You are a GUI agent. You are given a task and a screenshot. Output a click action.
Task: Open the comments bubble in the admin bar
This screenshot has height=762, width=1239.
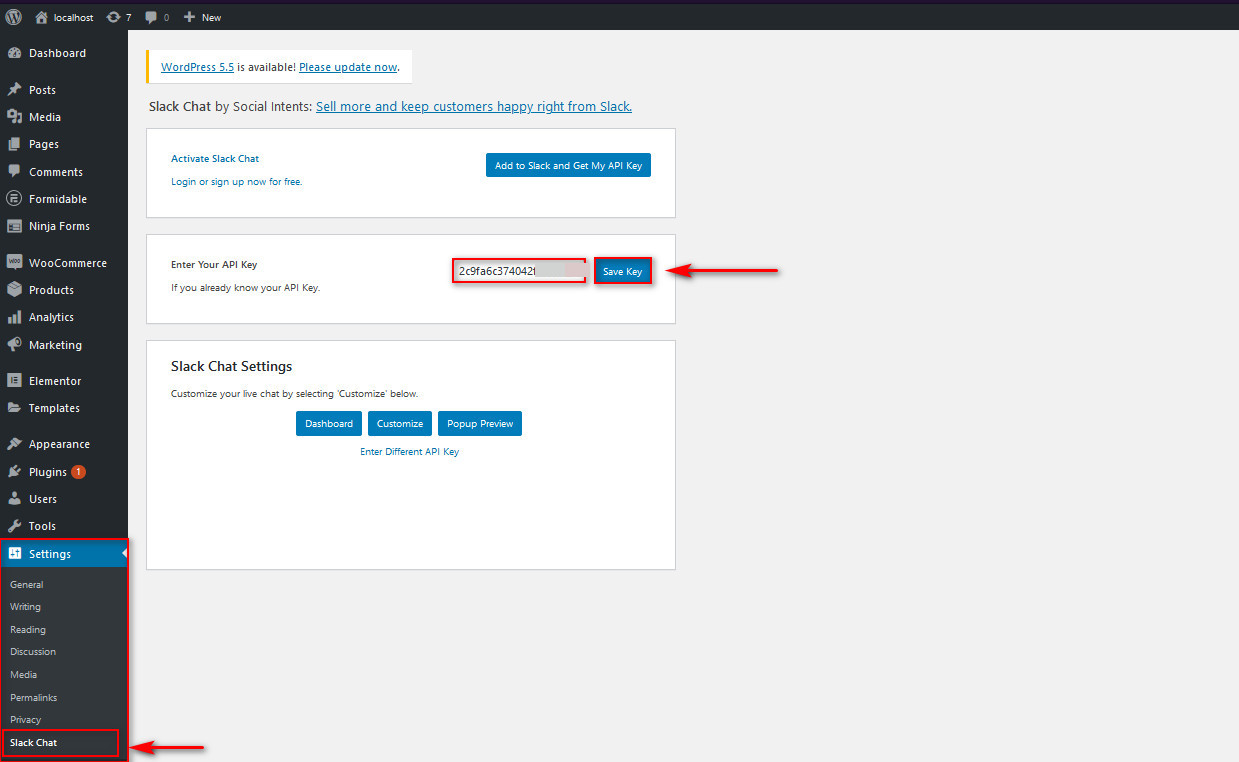[x=150, y=17]
